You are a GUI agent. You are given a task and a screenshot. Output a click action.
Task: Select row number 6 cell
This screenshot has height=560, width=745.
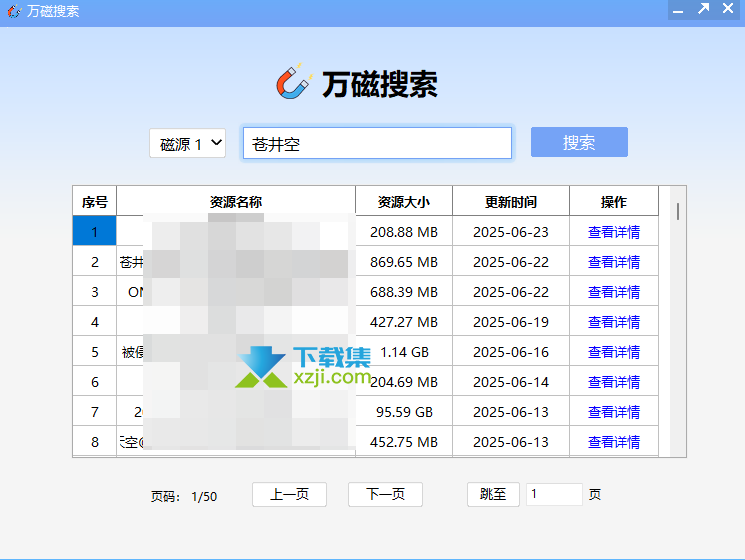pos(95,381)
